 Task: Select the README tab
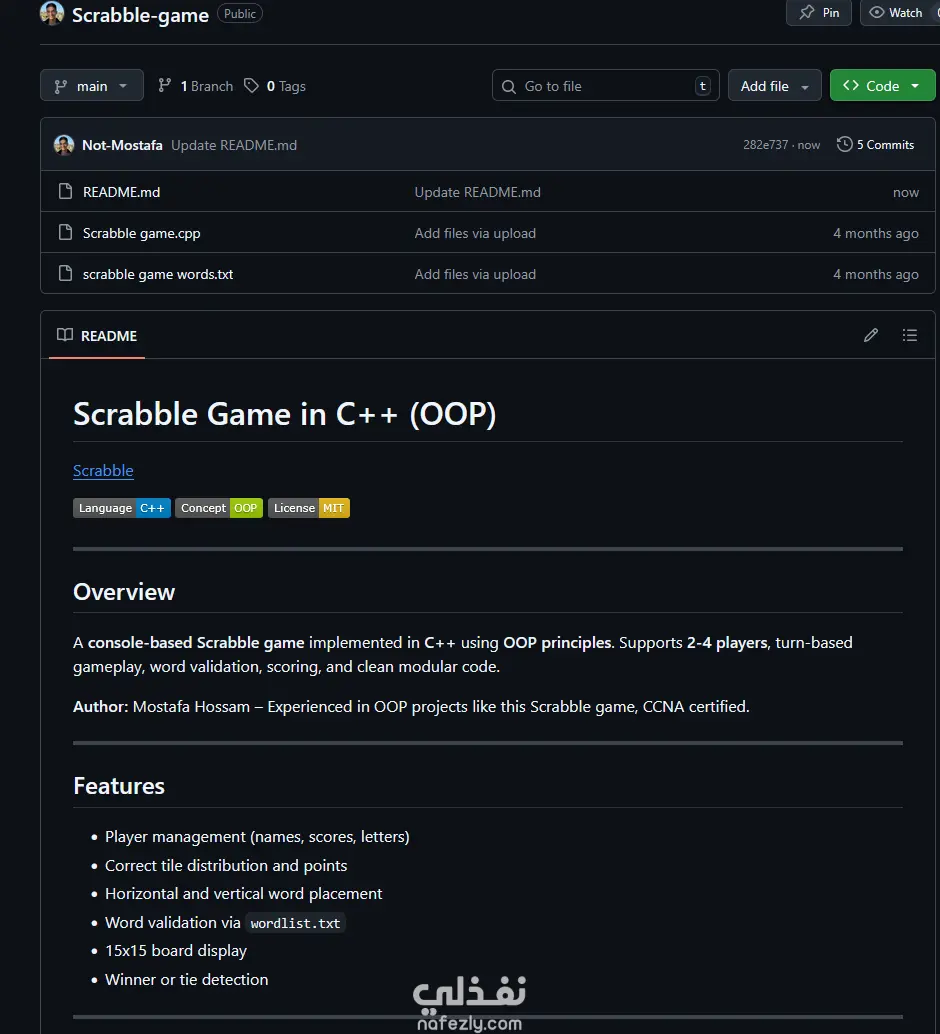point(98,336)
